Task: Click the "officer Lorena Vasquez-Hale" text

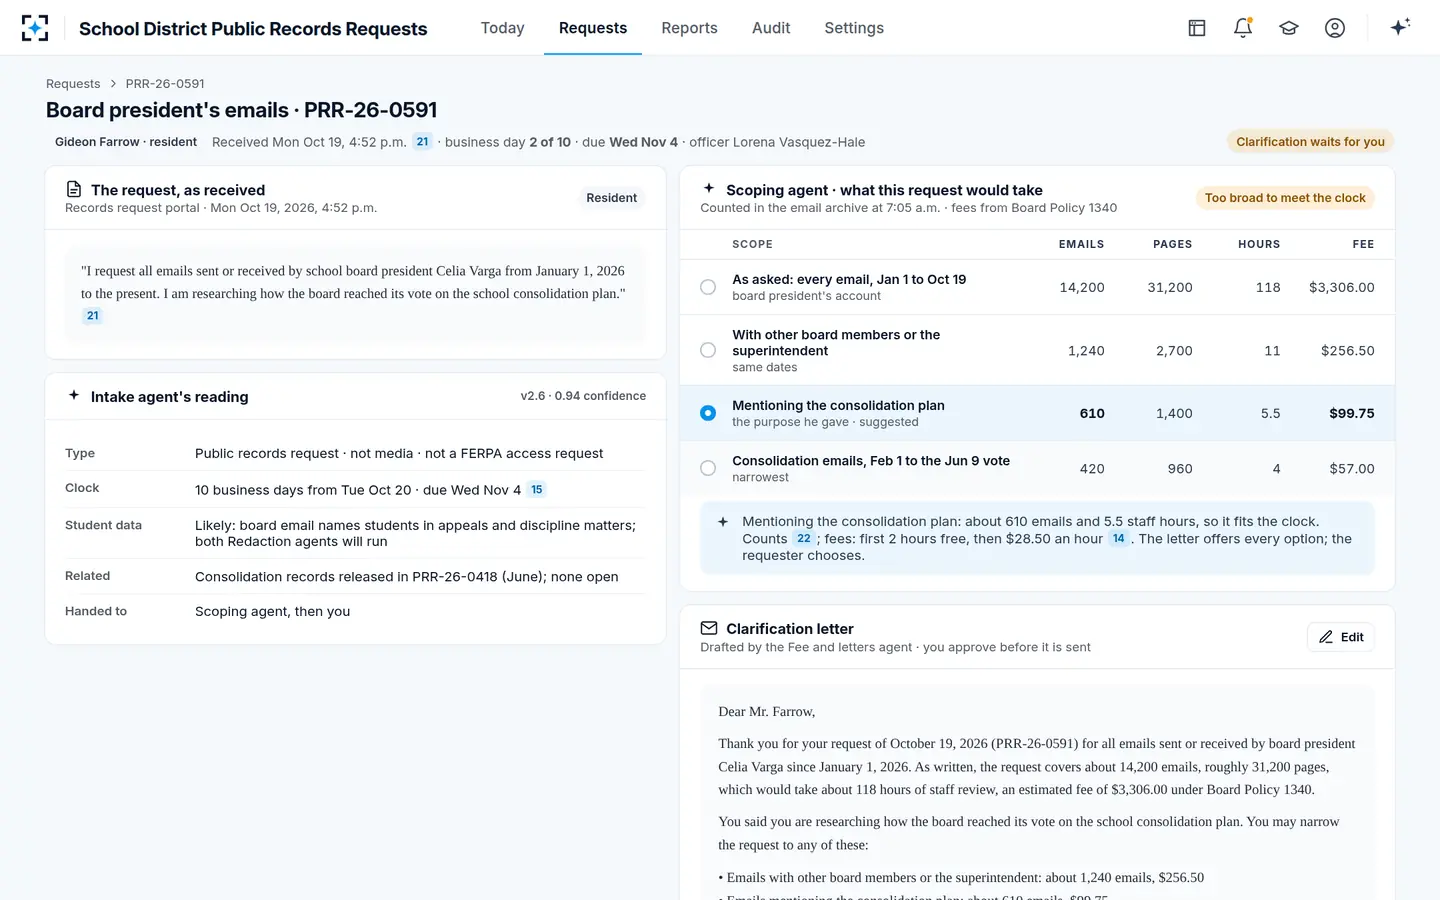Action: tap(777, 142)
